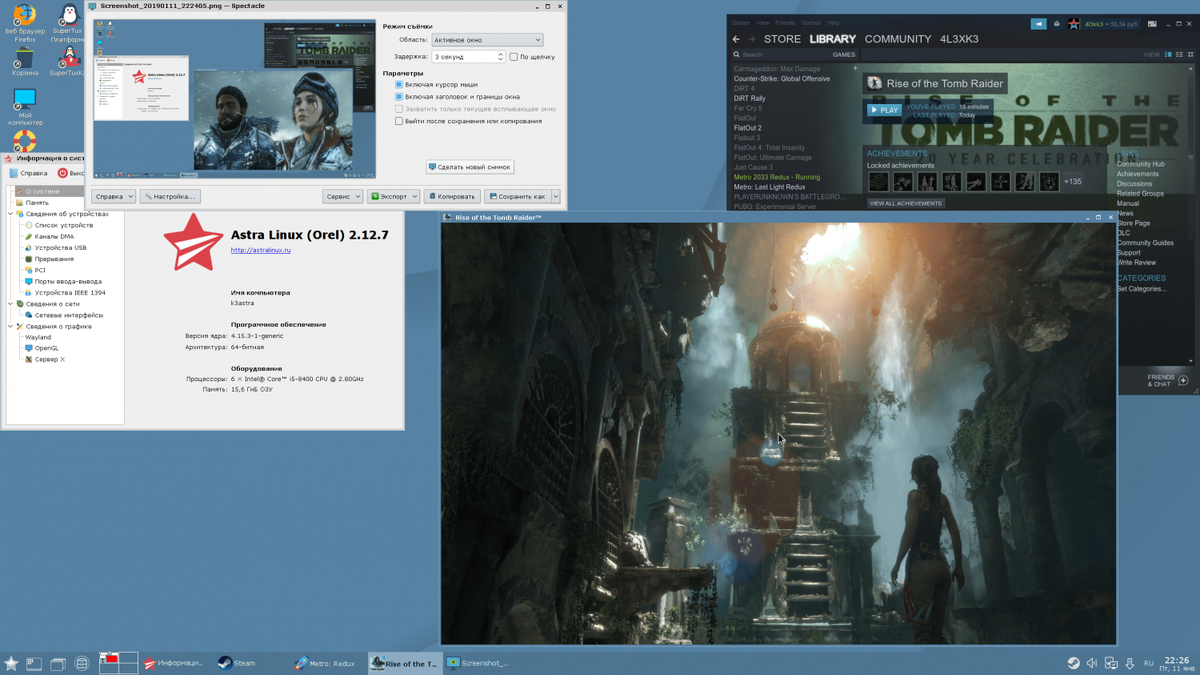Image resolution: width=1200 pixels, height=675 pixels.
Task: Click Steam profile avatar icon
Action: click(x=1074, y=23)
